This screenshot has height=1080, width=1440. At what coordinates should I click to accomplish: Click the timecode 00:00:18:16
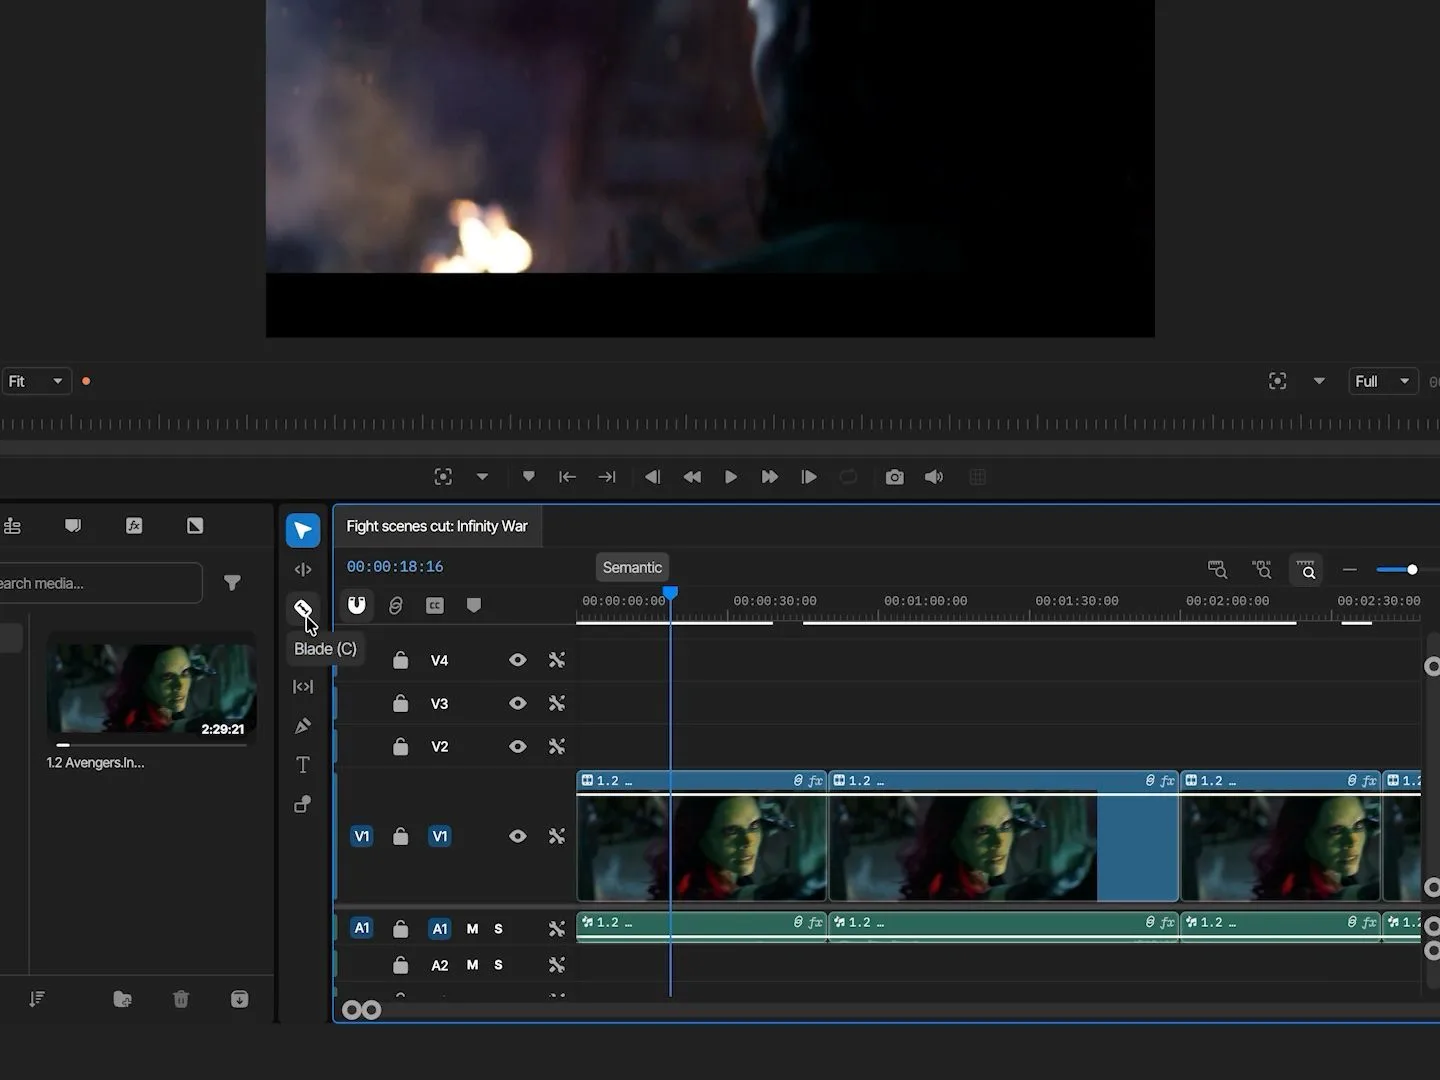(395, 567)
